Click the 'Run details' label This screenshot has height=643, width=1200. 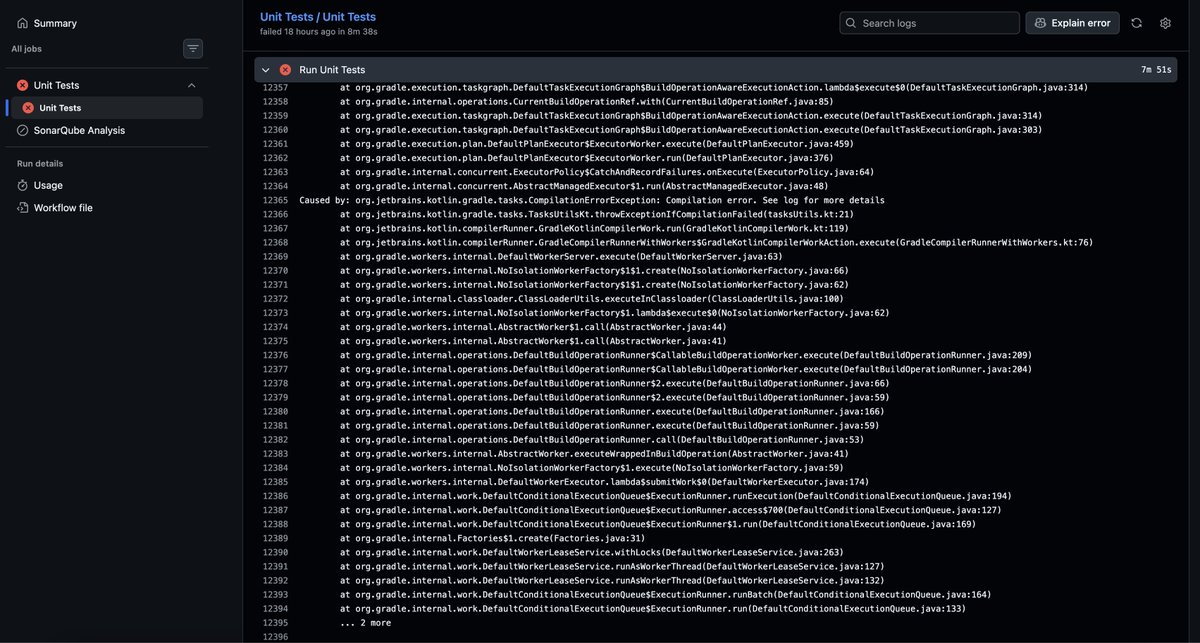click(40, 163)
